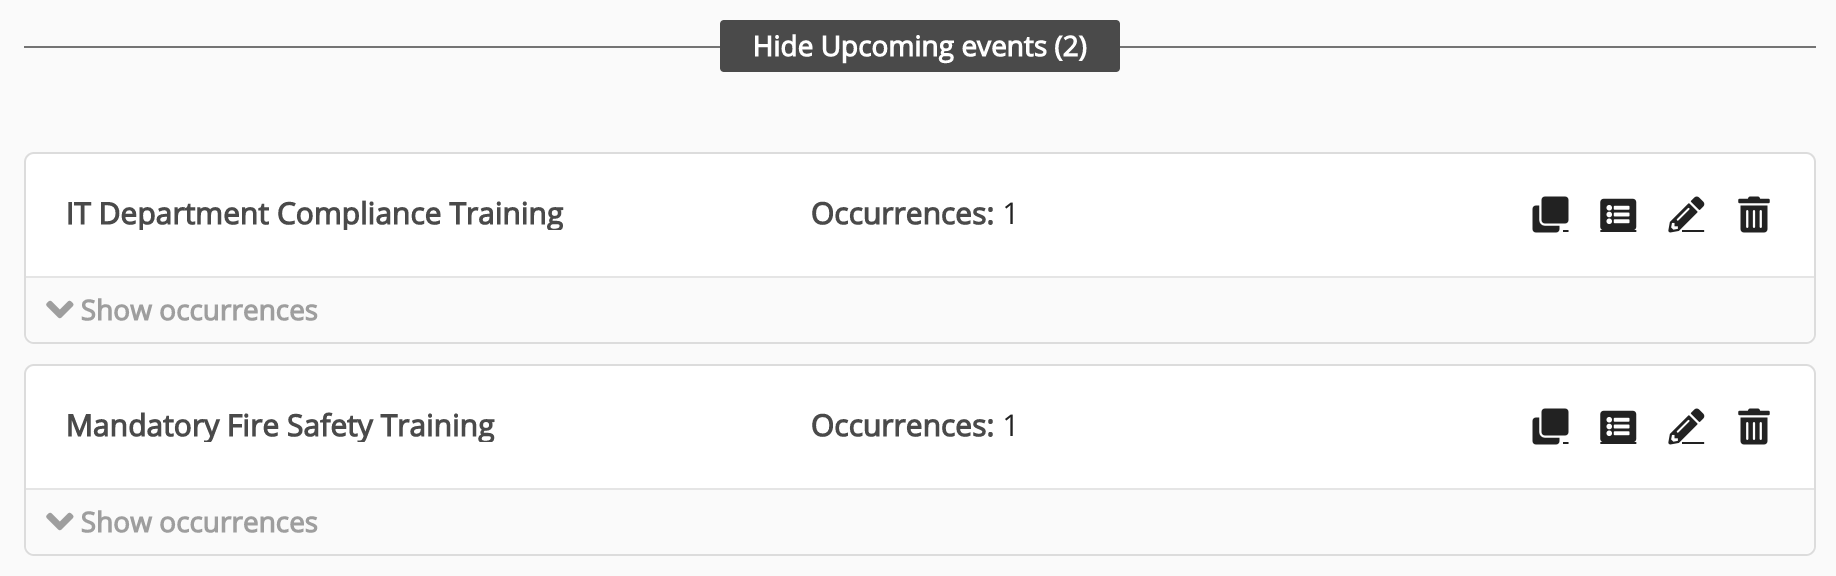Viewport: 1836px width, 576px height.
Task: Open the details list icon for IT Department Compliance Training
Action: (x=1619, y=214)
